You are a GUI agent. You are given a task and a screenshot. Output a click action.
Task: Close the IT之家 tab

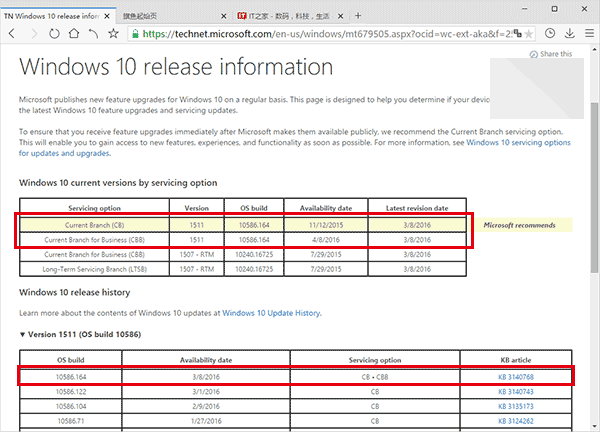pyautogui.click(x=340, y=16)
